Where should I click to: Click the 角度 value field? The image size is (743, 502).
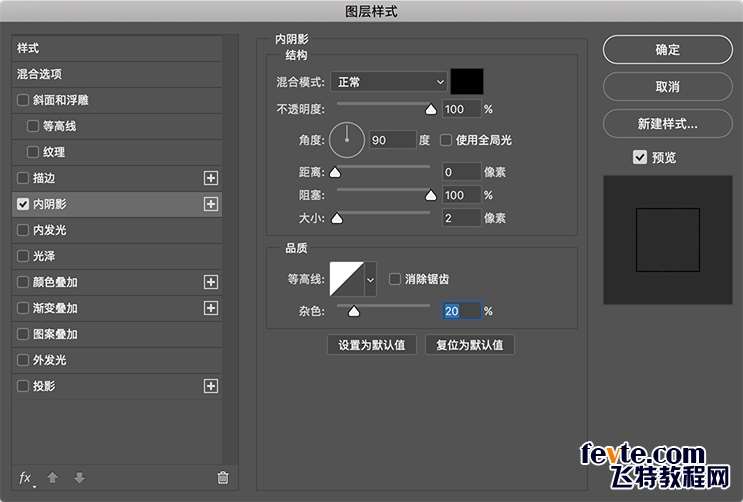(x=393, y=140)
